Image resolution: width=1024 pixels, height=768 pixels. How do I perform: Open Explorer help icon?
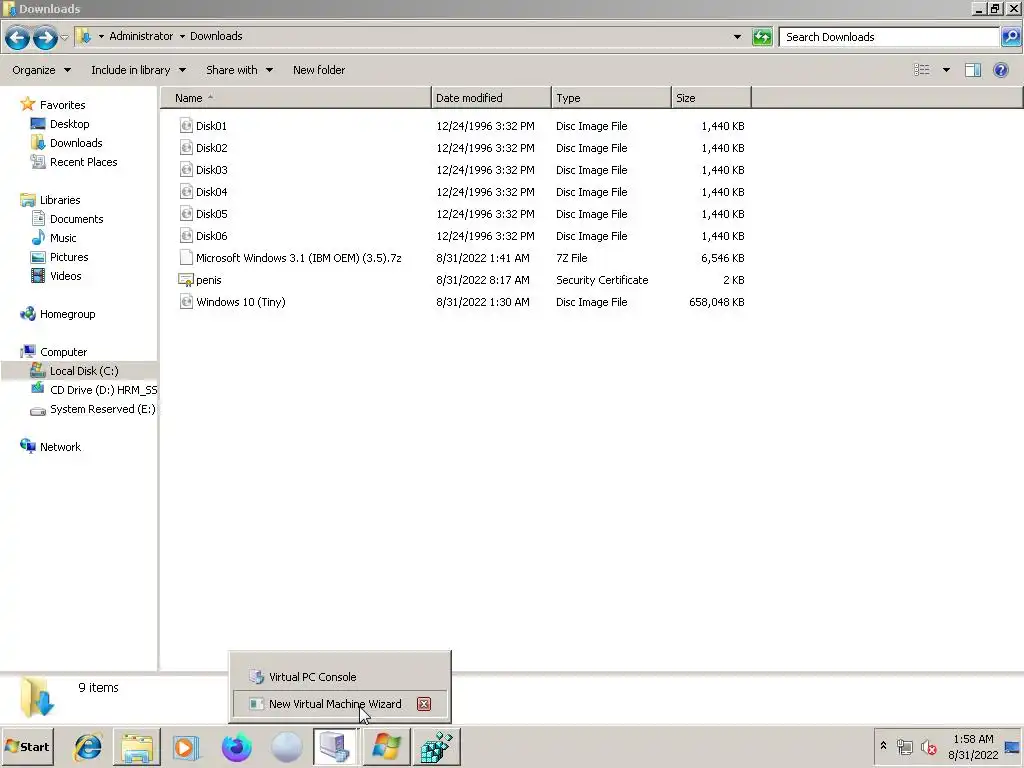pyautogui.click(x=1000, y=70)
